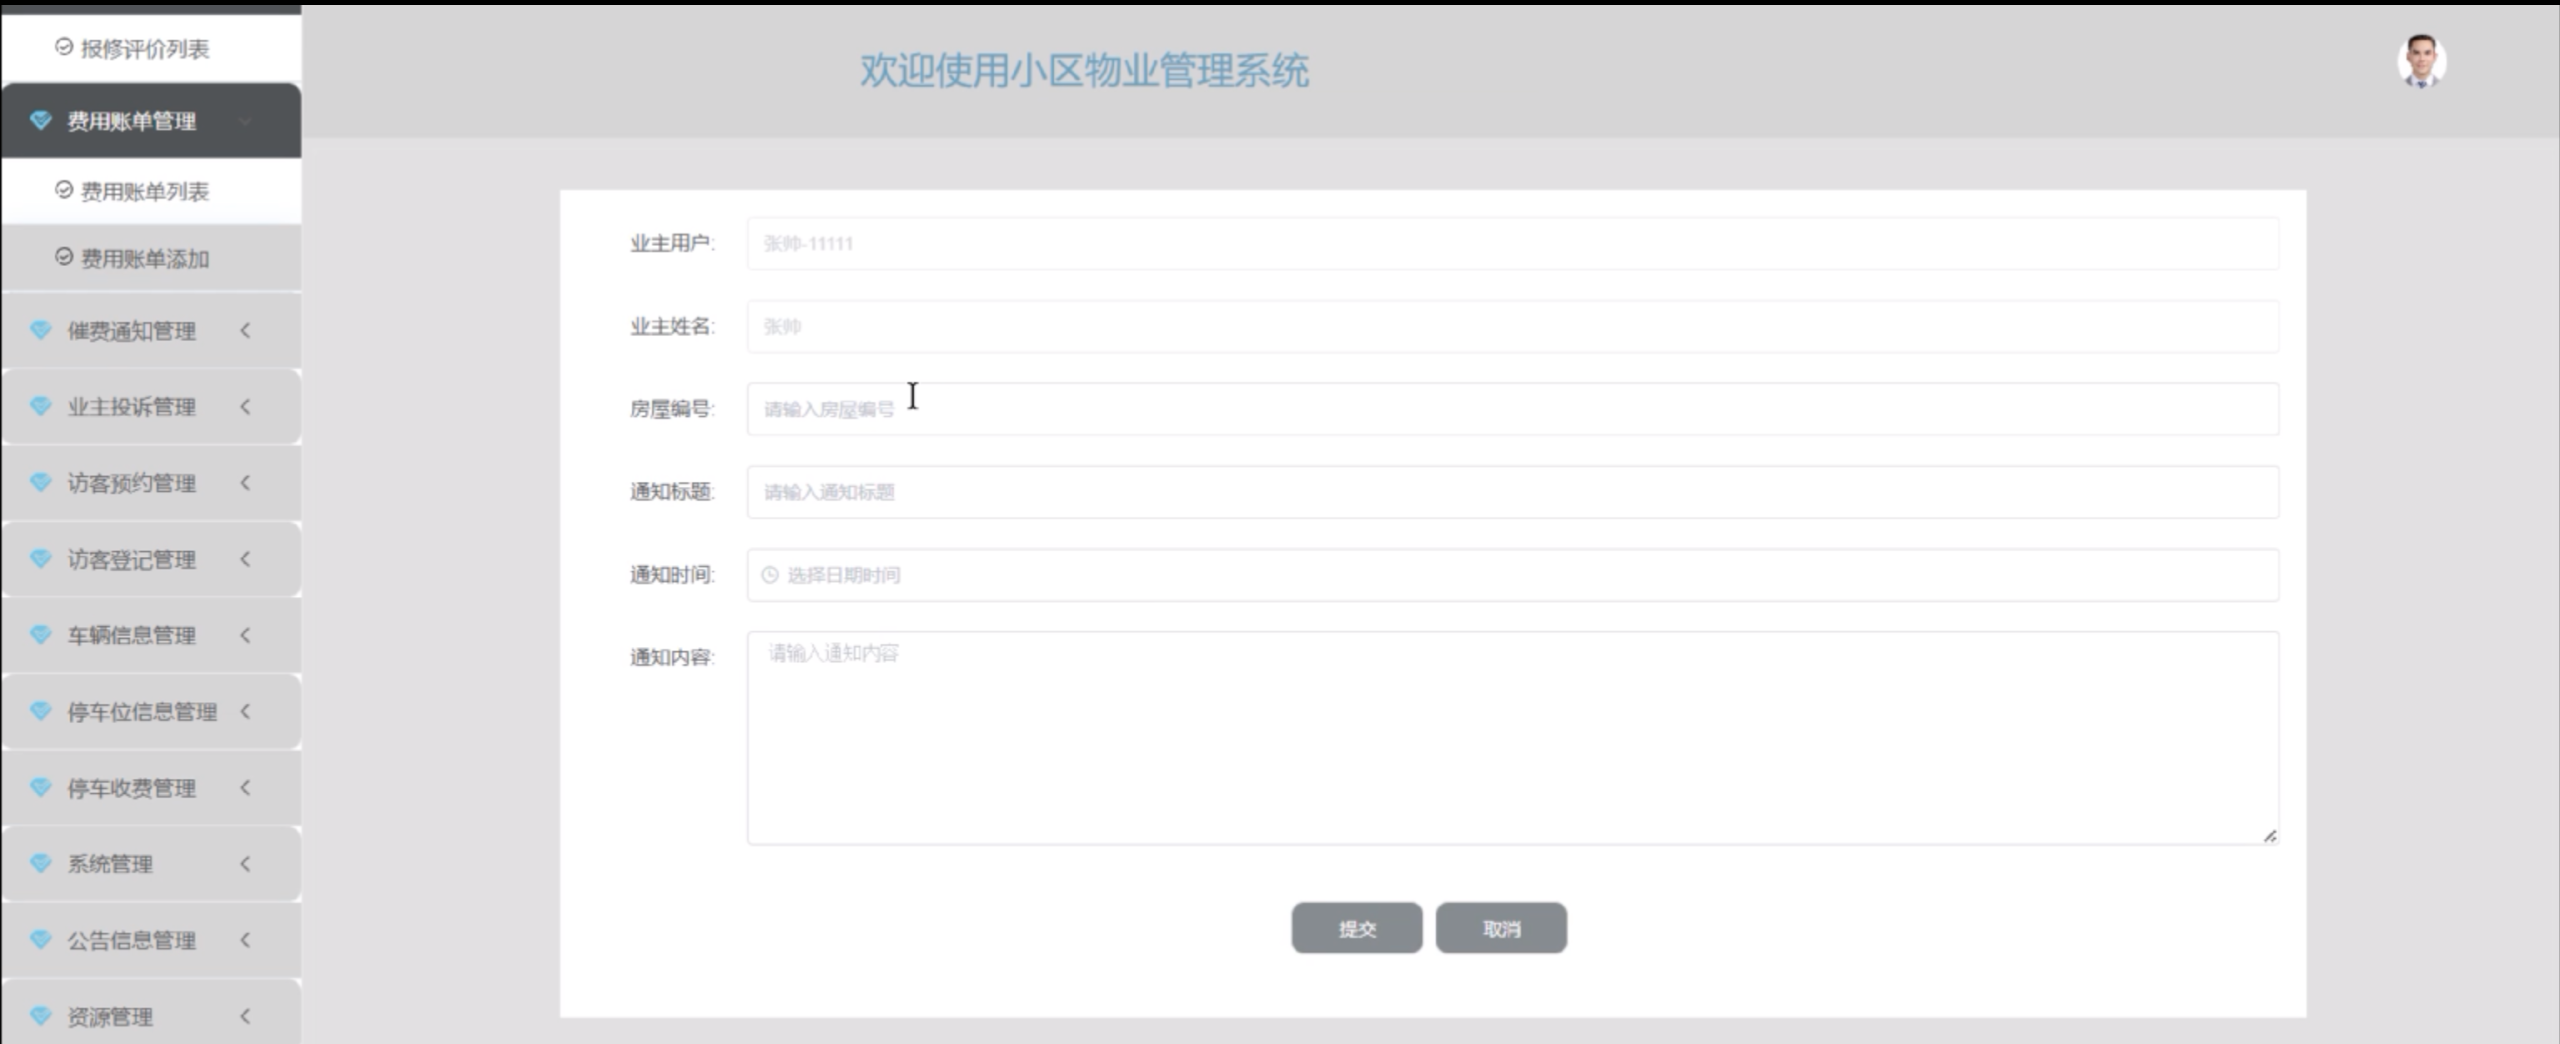Click the diamond icon beside 业主投诉管理

click(x=40, y=406)
